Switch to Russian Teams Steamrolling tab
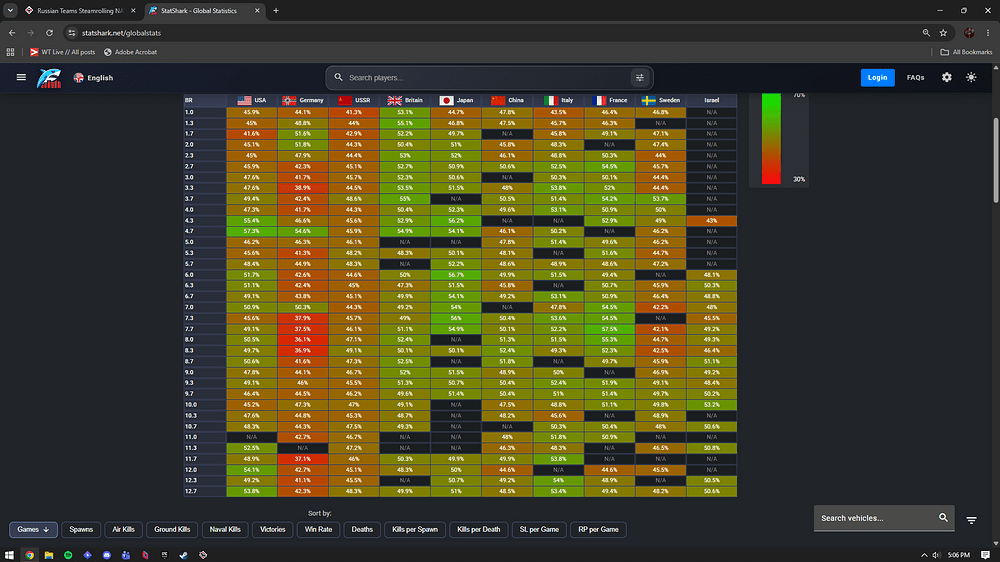This screenshot has width=1000, height=562. coord(80,11)
